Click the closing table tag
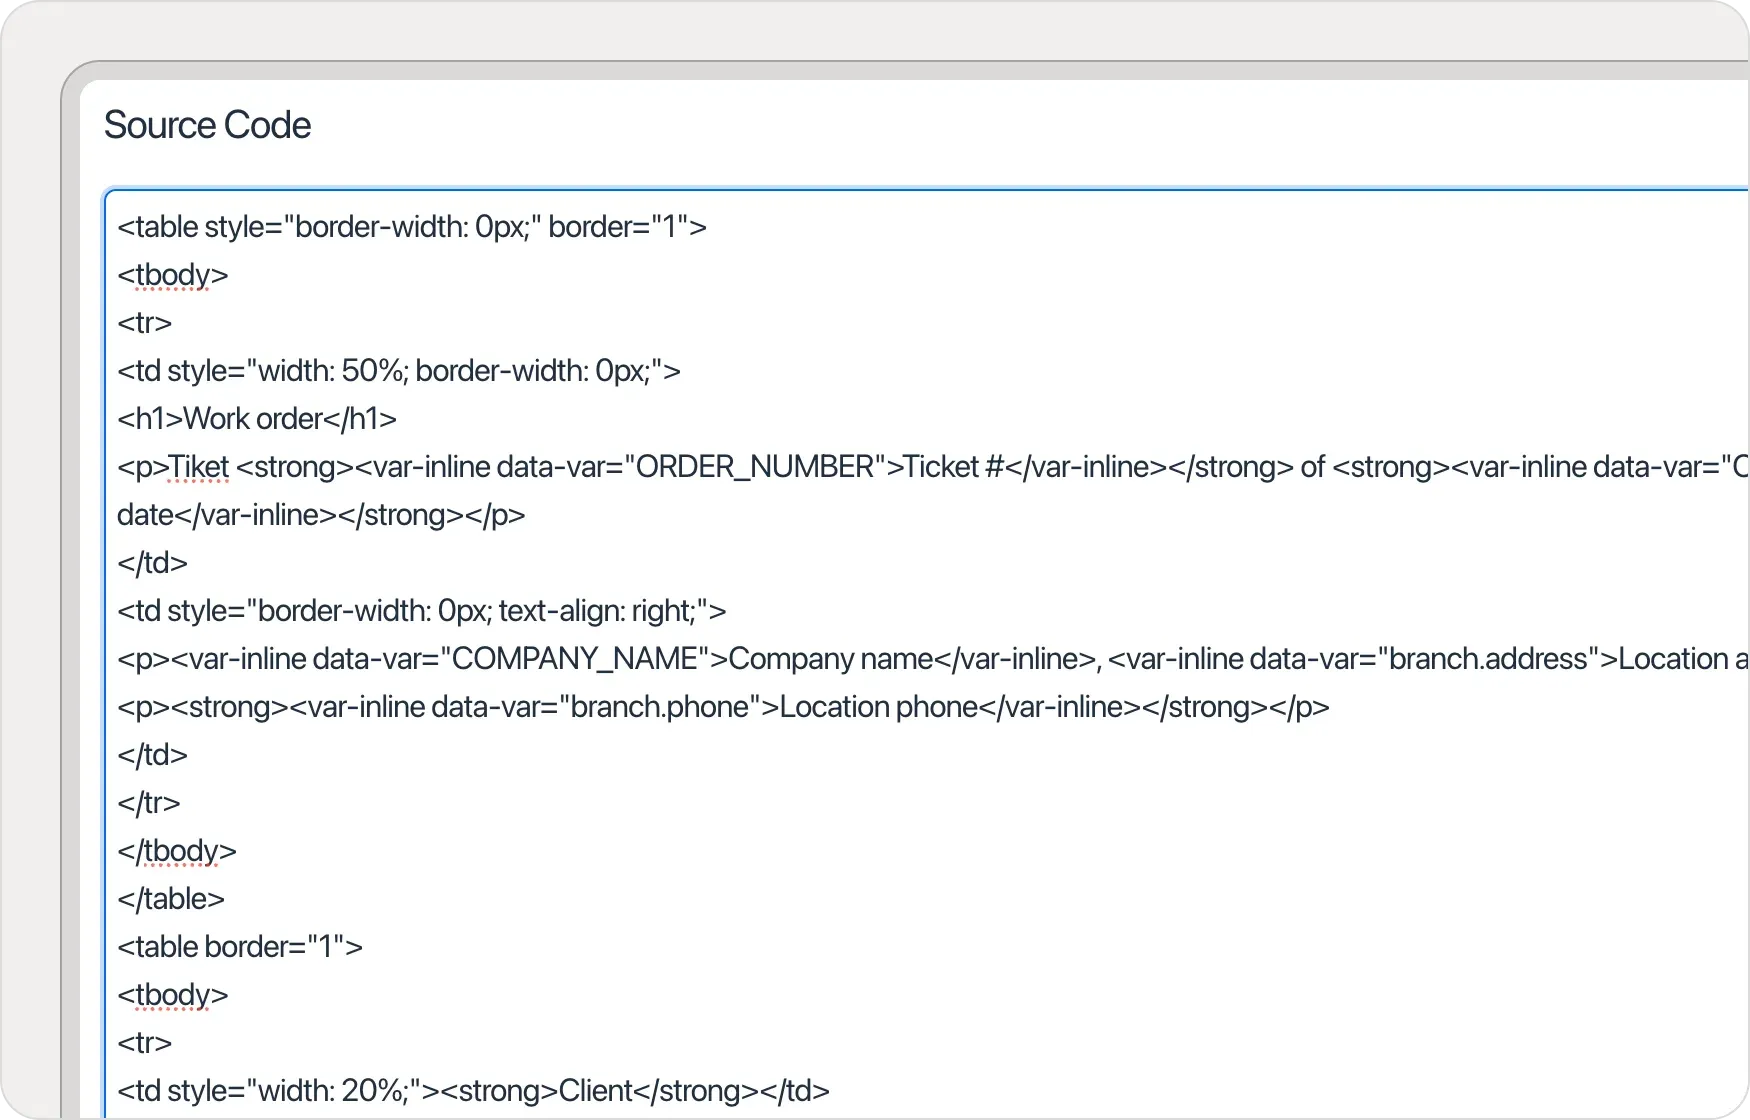 click(170, 898)
